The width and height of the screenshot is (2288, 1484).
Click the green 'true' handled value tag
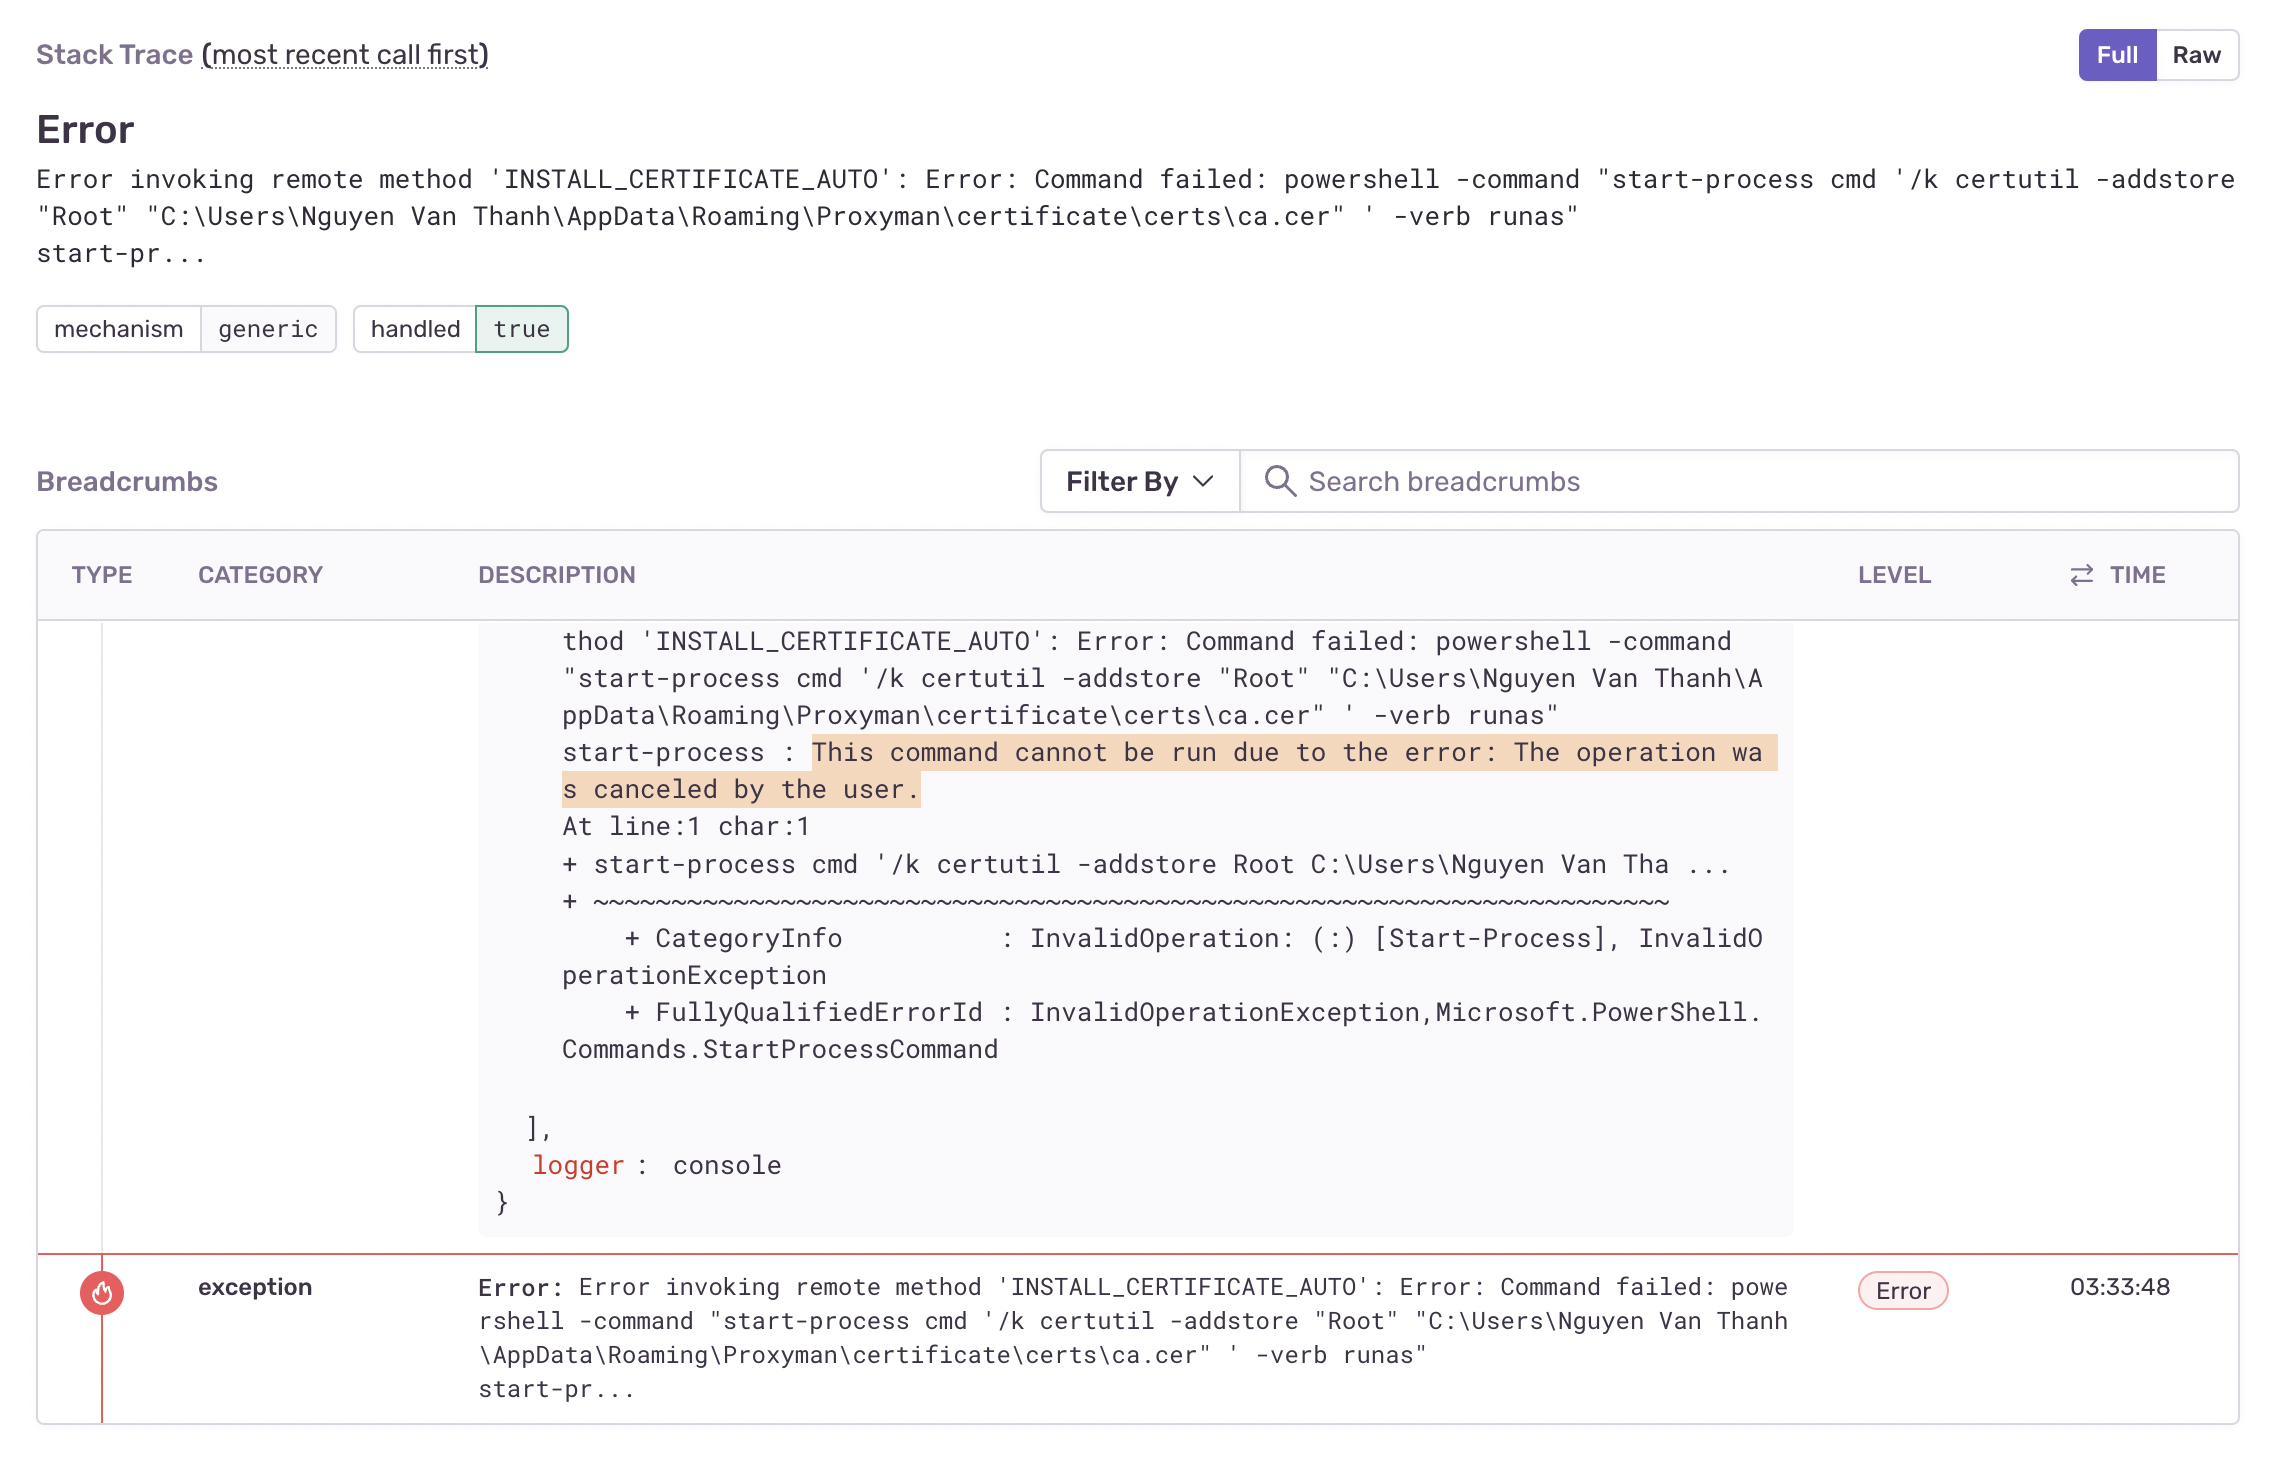pyautogui.click(x=521, y=328)
